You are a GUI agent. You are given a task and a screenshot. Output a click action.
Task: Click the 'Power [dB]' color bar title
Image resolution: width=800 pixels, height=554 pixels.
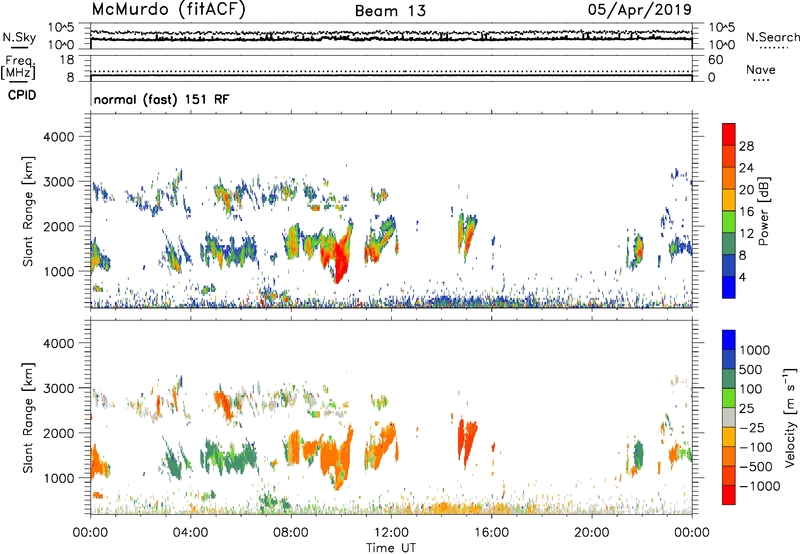tap(764, 211)
